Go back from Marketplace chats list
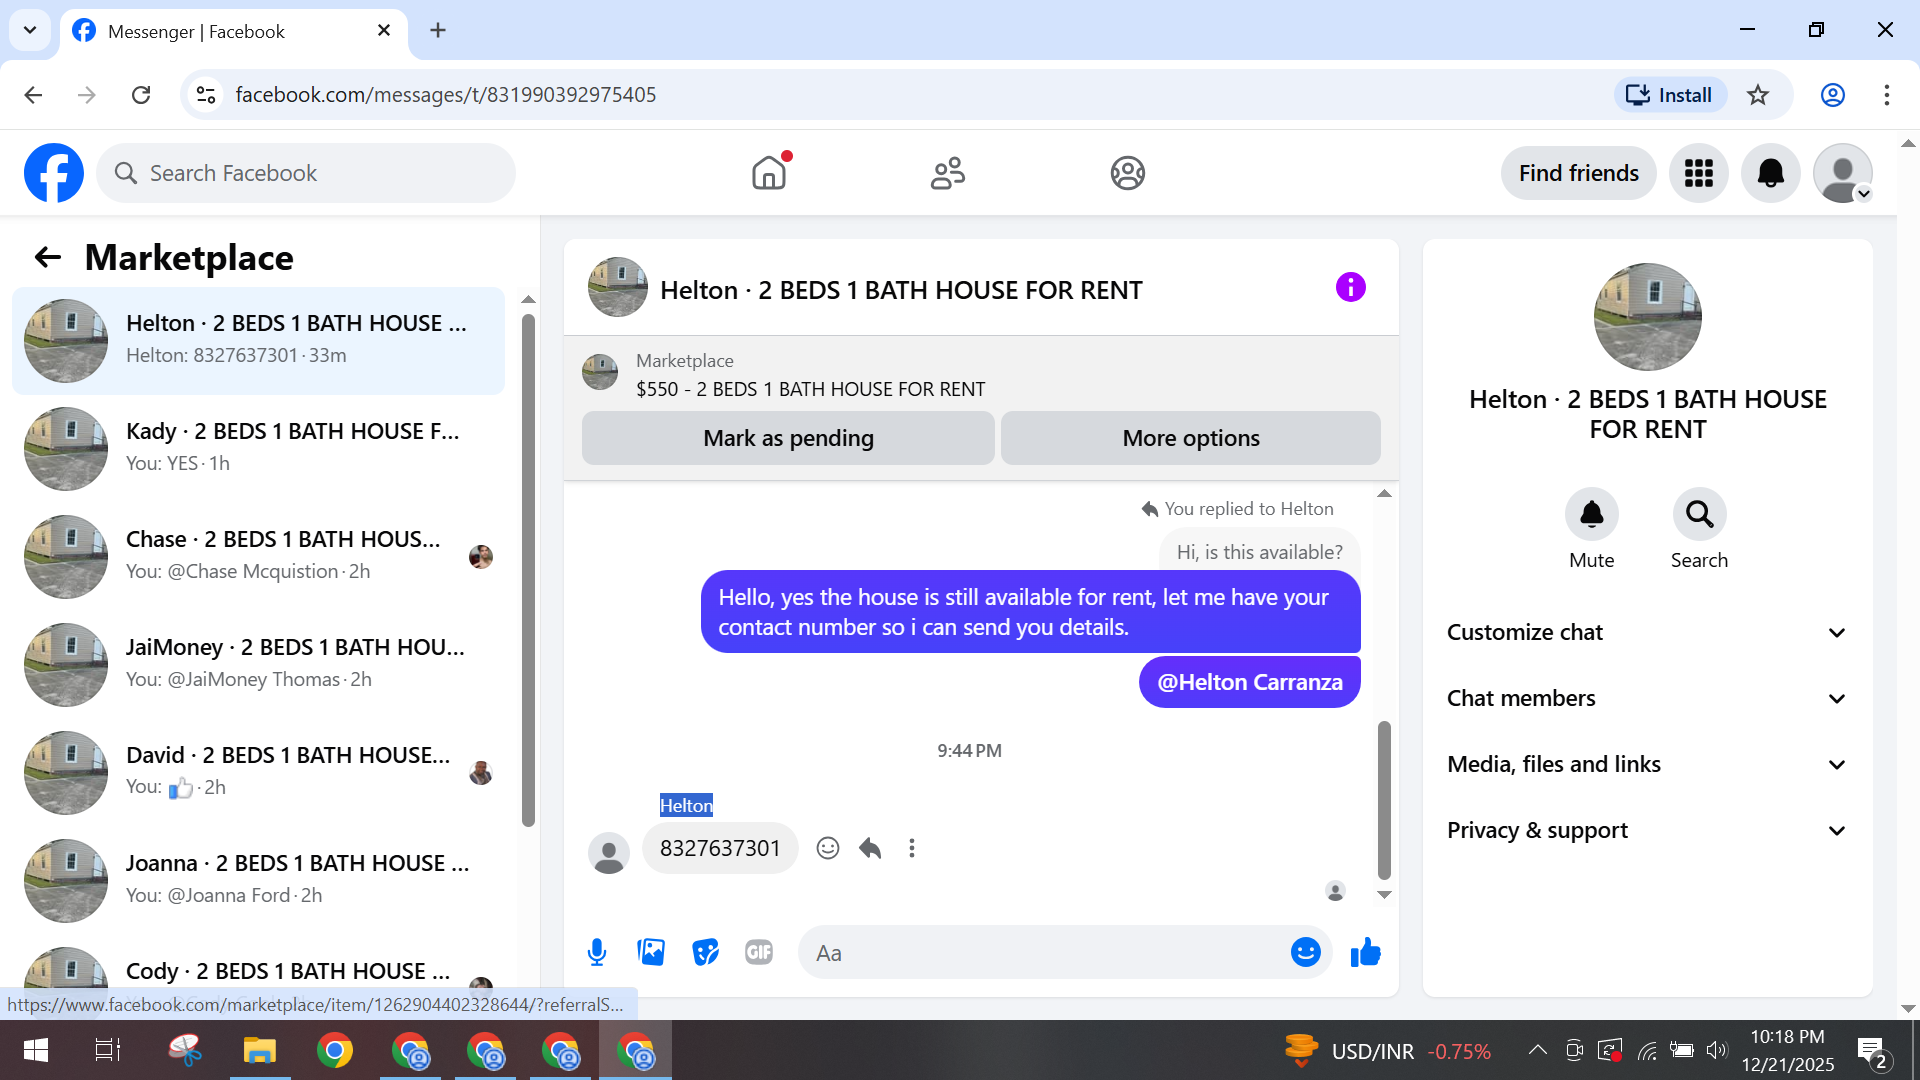The height and width of the screenshot is (1080, 1920). click(x=48, y=258)
